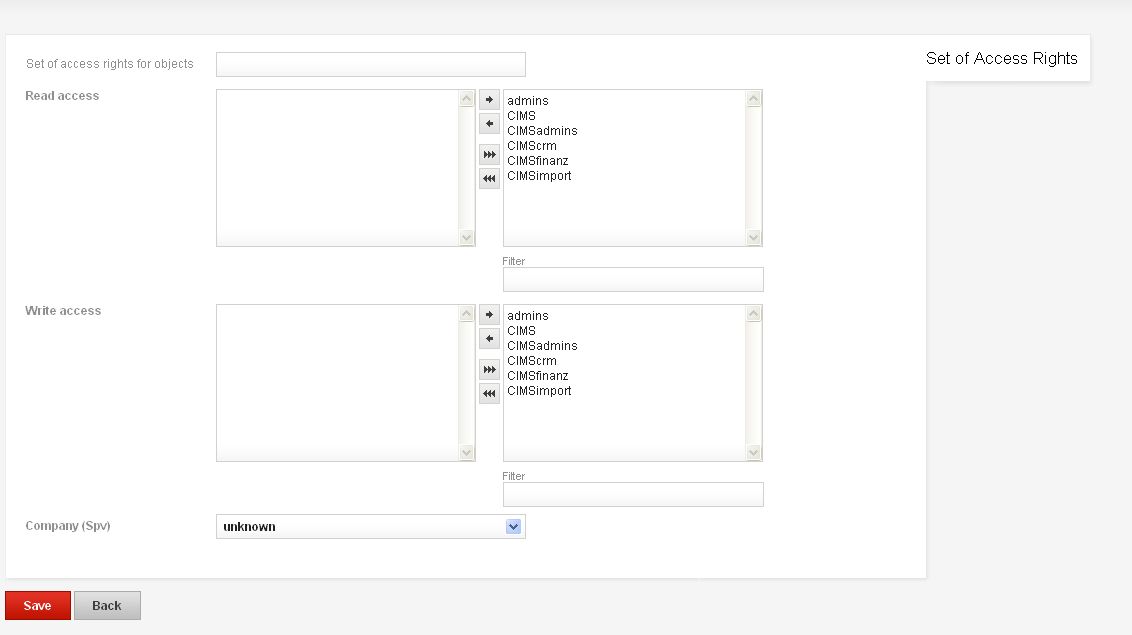Select CIMSfinanz in the Write access list
This screenshot has width=1132, height=635.
pyautogui.click(x=538, y=376)
